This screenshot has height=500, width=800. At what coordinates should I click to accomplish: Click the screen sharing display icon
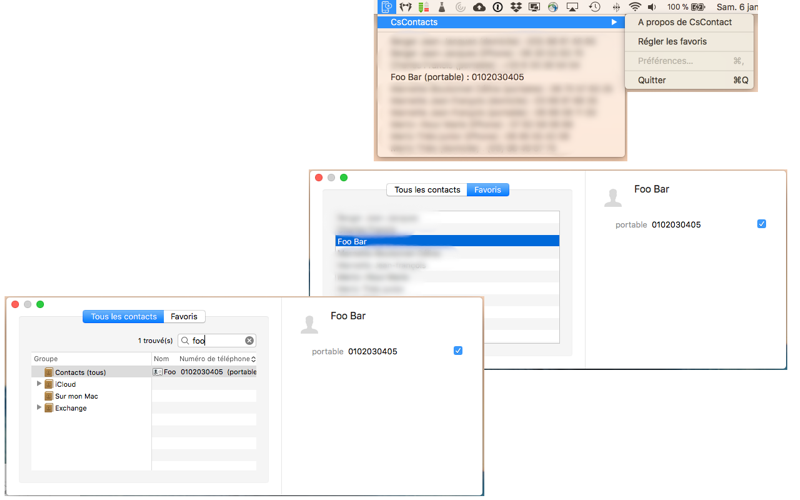(534, 7)
